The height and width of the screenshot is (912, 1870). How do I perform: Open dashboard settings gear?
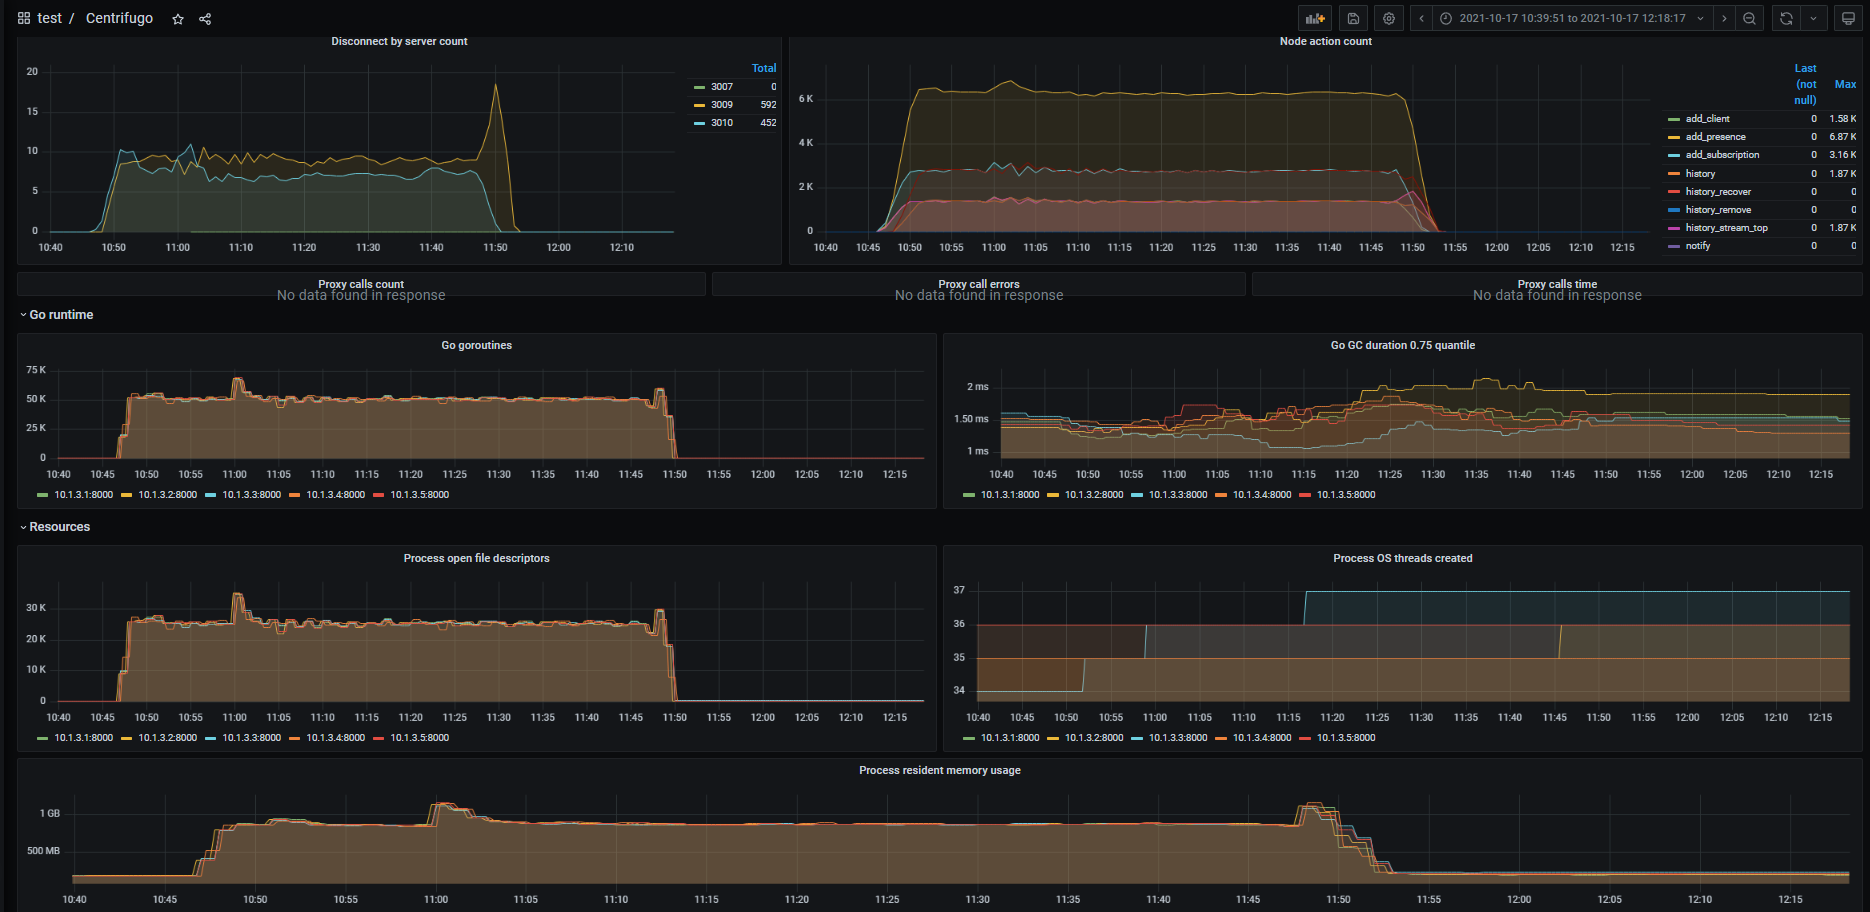coord(1389,18)
